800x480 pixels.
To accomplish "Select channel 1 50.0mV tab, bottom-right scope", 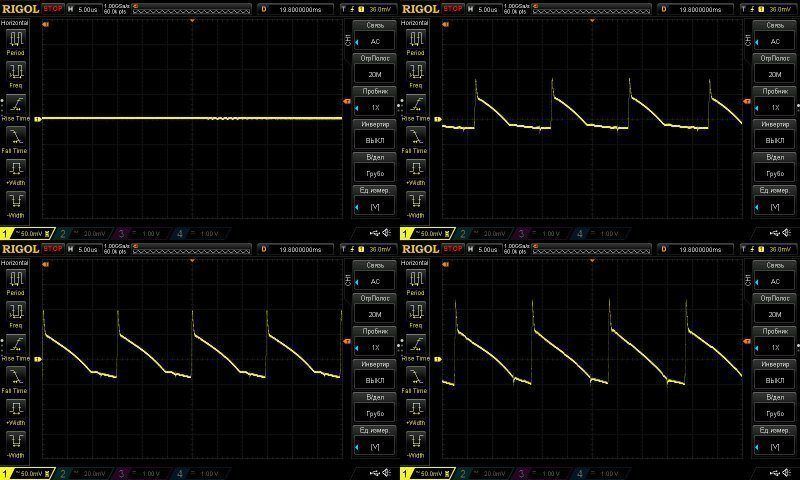I will tap(427, 473).
